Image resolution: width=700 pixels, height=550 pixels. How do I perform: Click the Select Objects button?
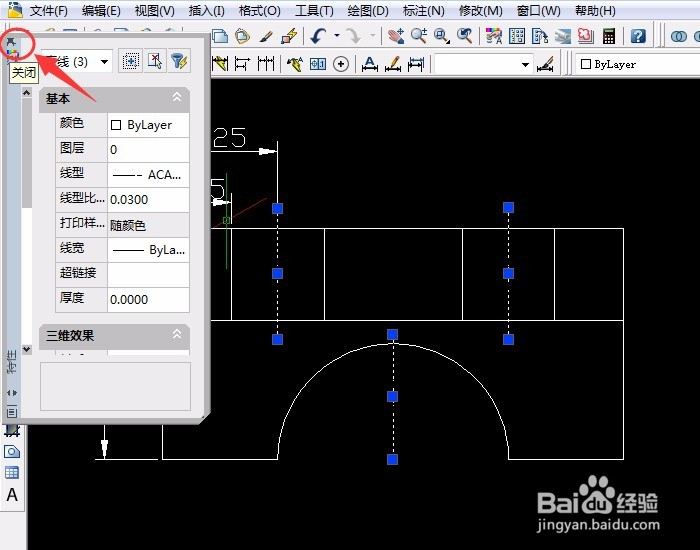pos(154,61)
